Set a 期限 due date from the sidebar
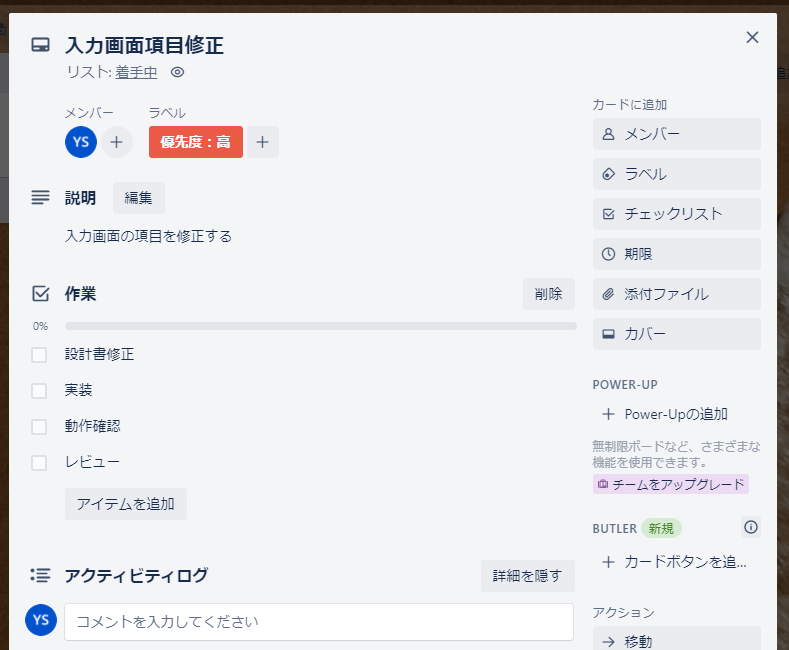 (x=677, y=254)
